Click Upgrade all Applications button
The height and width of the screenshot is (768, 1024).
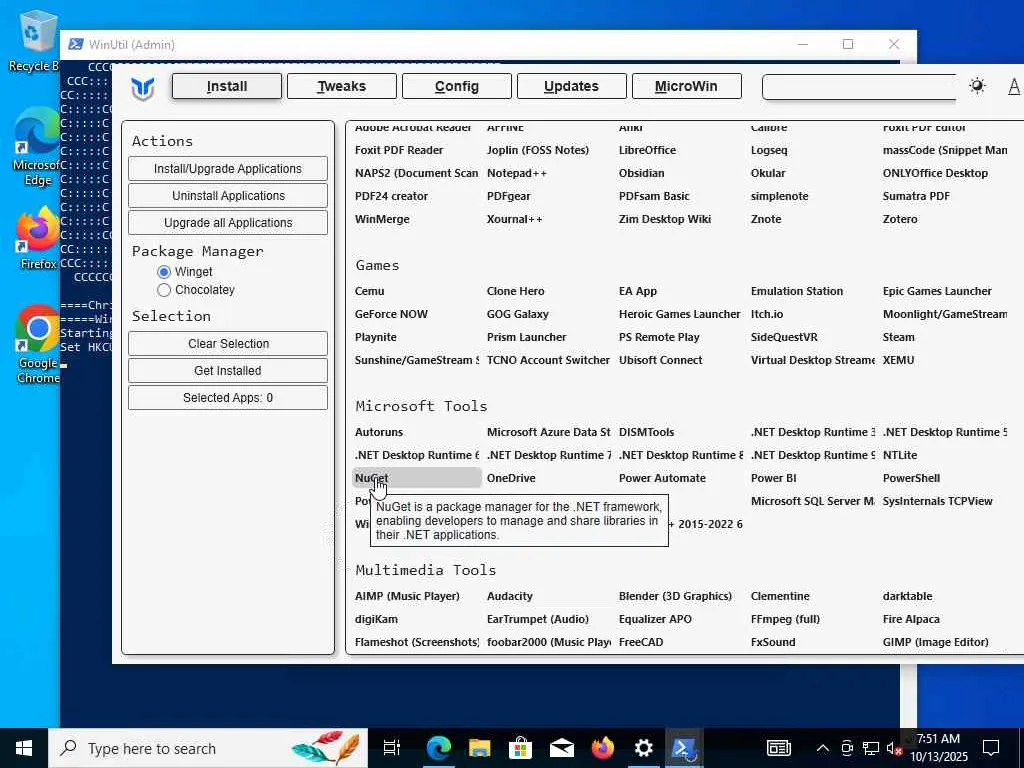click(x=228, y=223)
